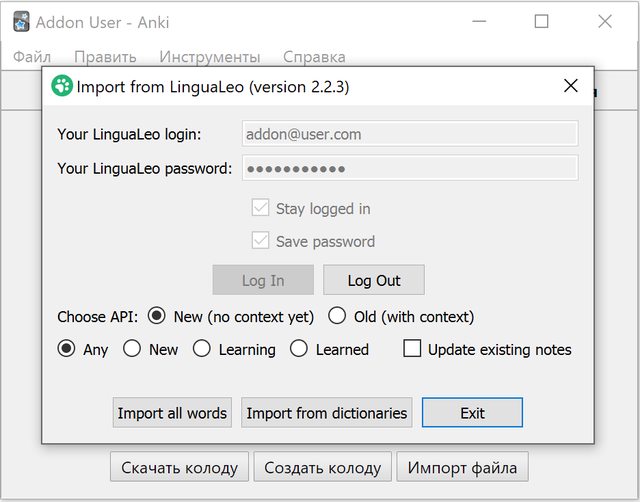640x502 pixels.
Task: Choose the Learned word status radio
Action: 299,349
